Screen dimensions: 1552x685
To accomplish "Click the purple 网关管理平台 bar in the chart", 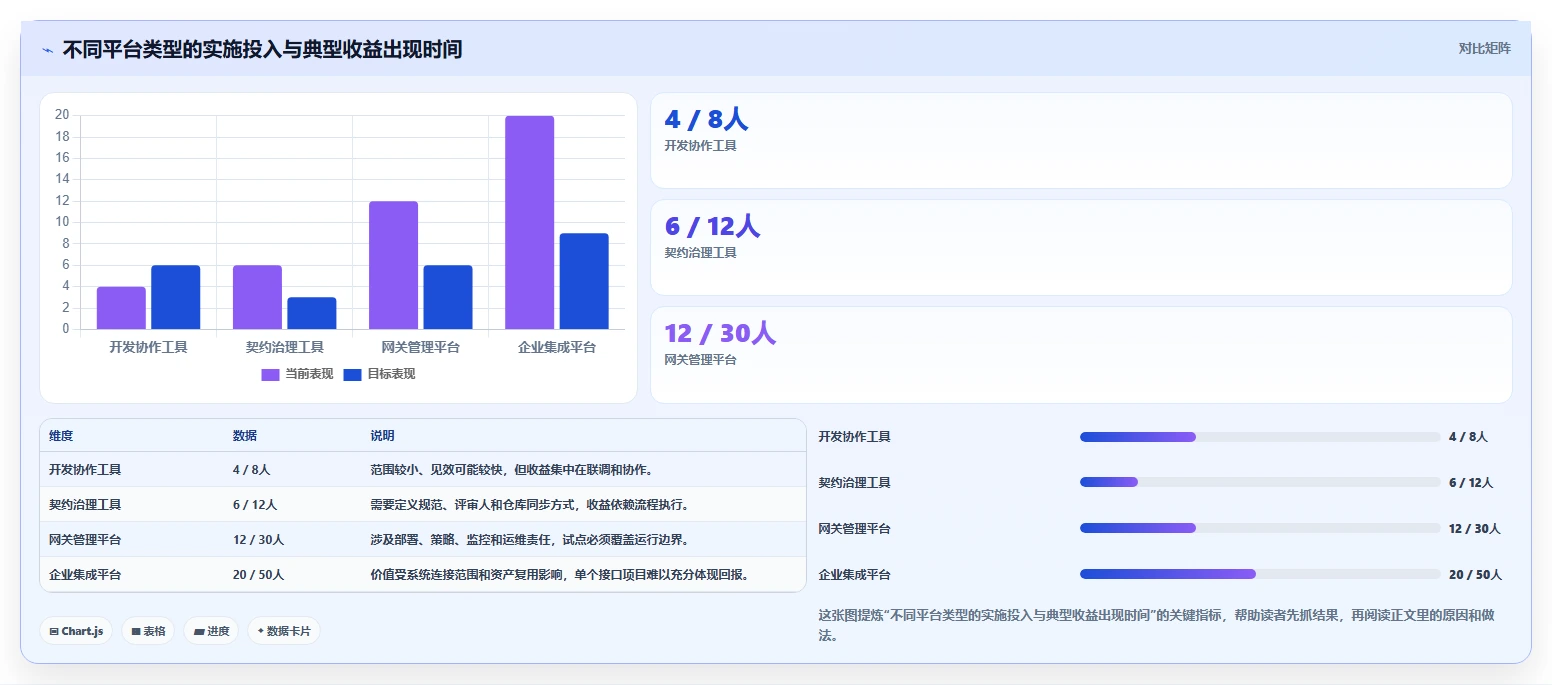I will coord(393,265).
